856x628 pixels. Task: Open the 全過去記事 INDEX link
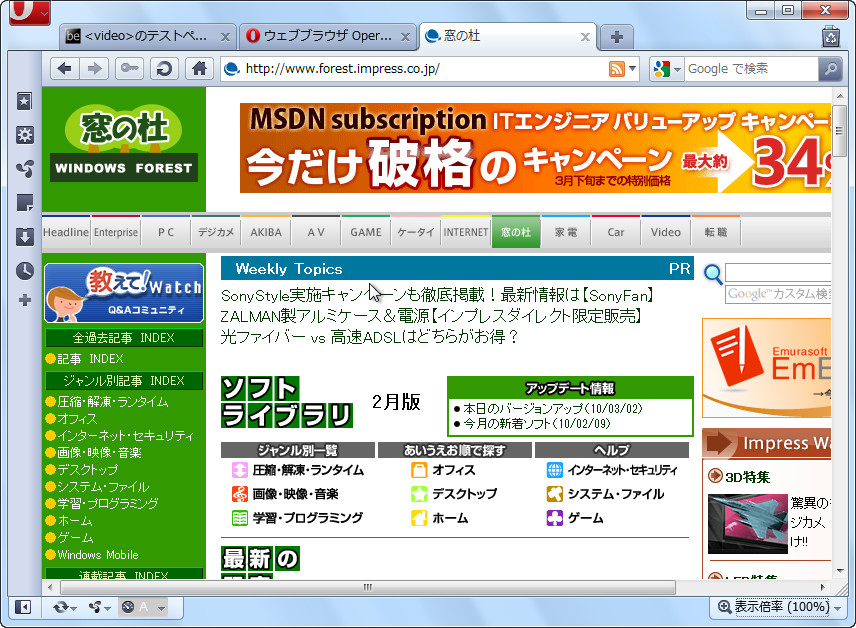(x=123, y=338)
